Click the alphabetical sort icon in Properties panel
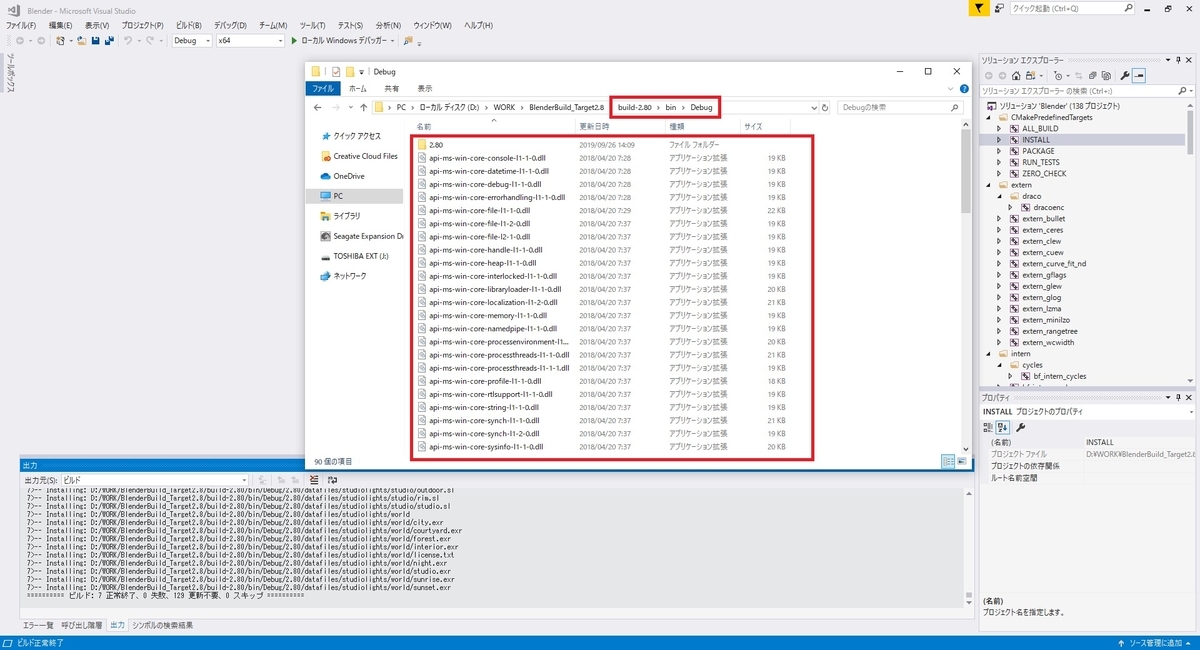Viewport: 1200px width, 650px height. coord(1002,428)
